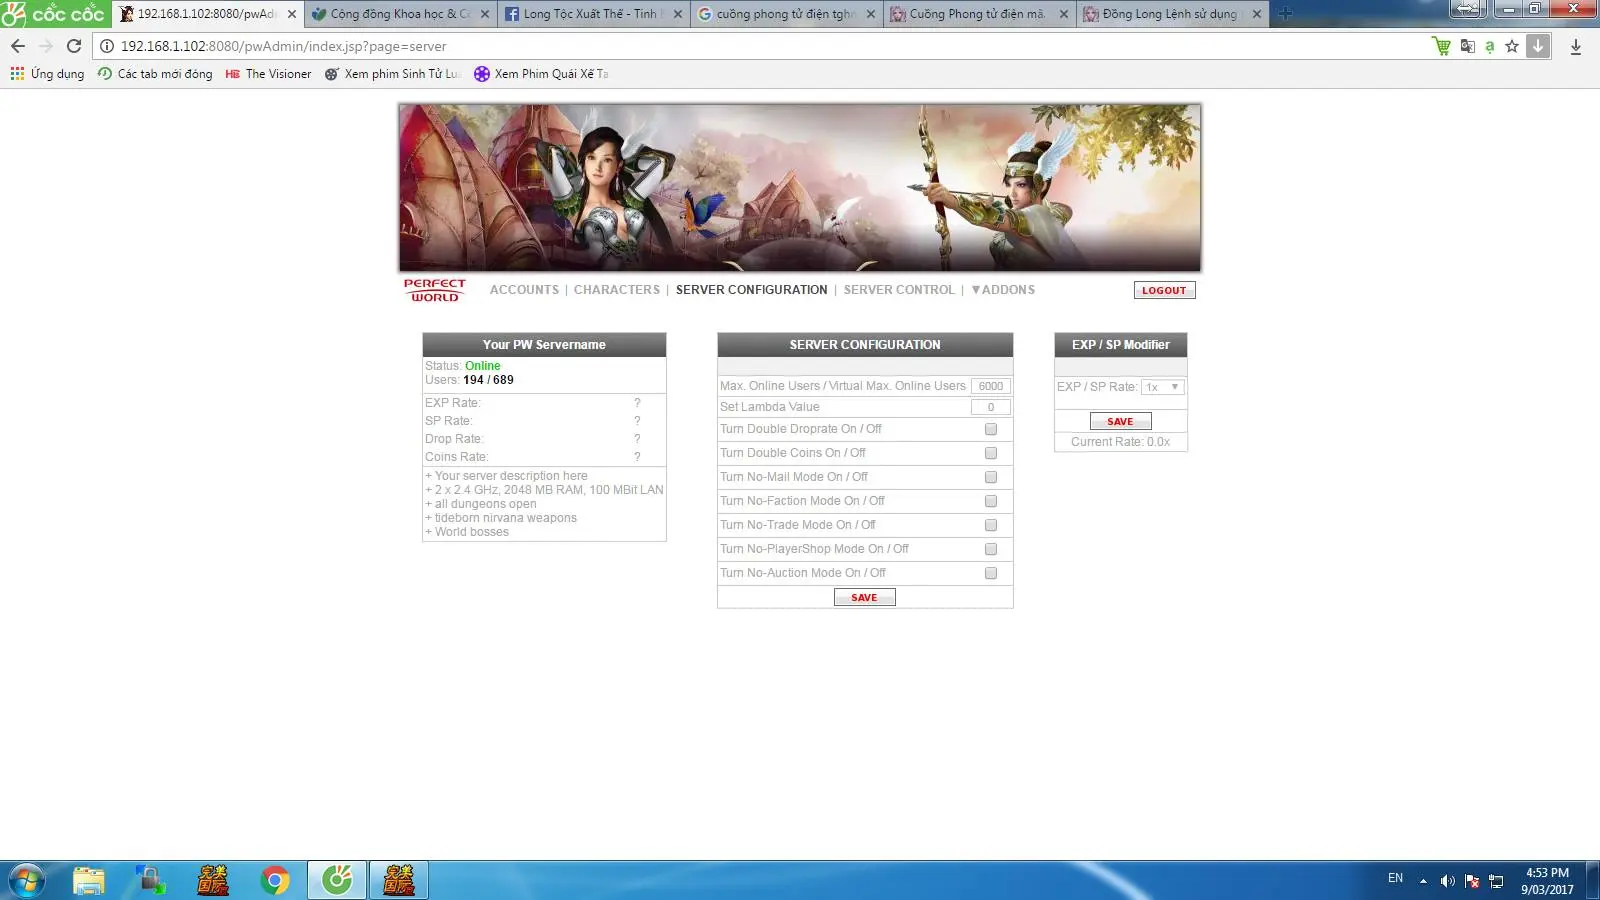The height and width of the screenshot is (900, 1600).
Task: Reload the current page
Action: [x=74, y=46]
